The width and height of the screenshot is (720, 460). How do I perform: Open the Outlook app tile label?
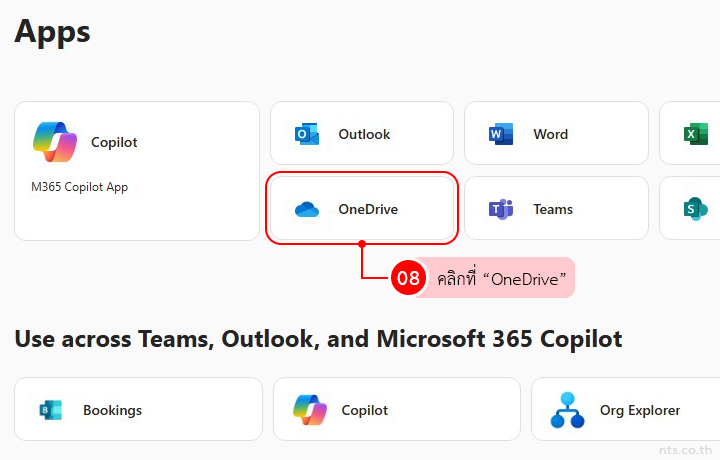point(364,134)
